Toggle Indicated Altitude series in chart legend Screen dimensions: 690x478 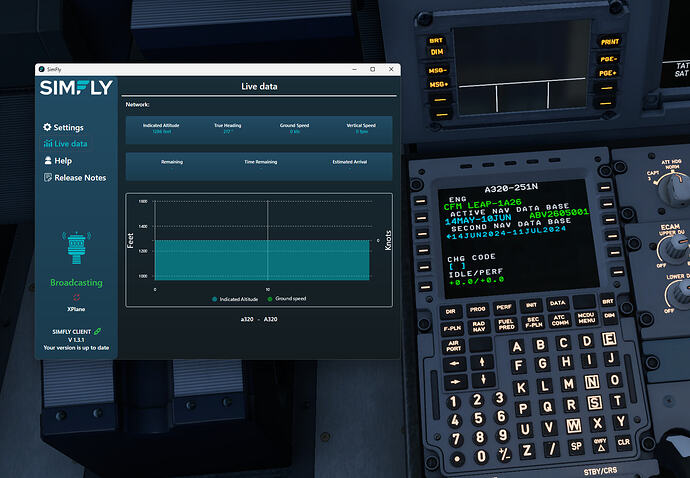click(x=235, y=299)
